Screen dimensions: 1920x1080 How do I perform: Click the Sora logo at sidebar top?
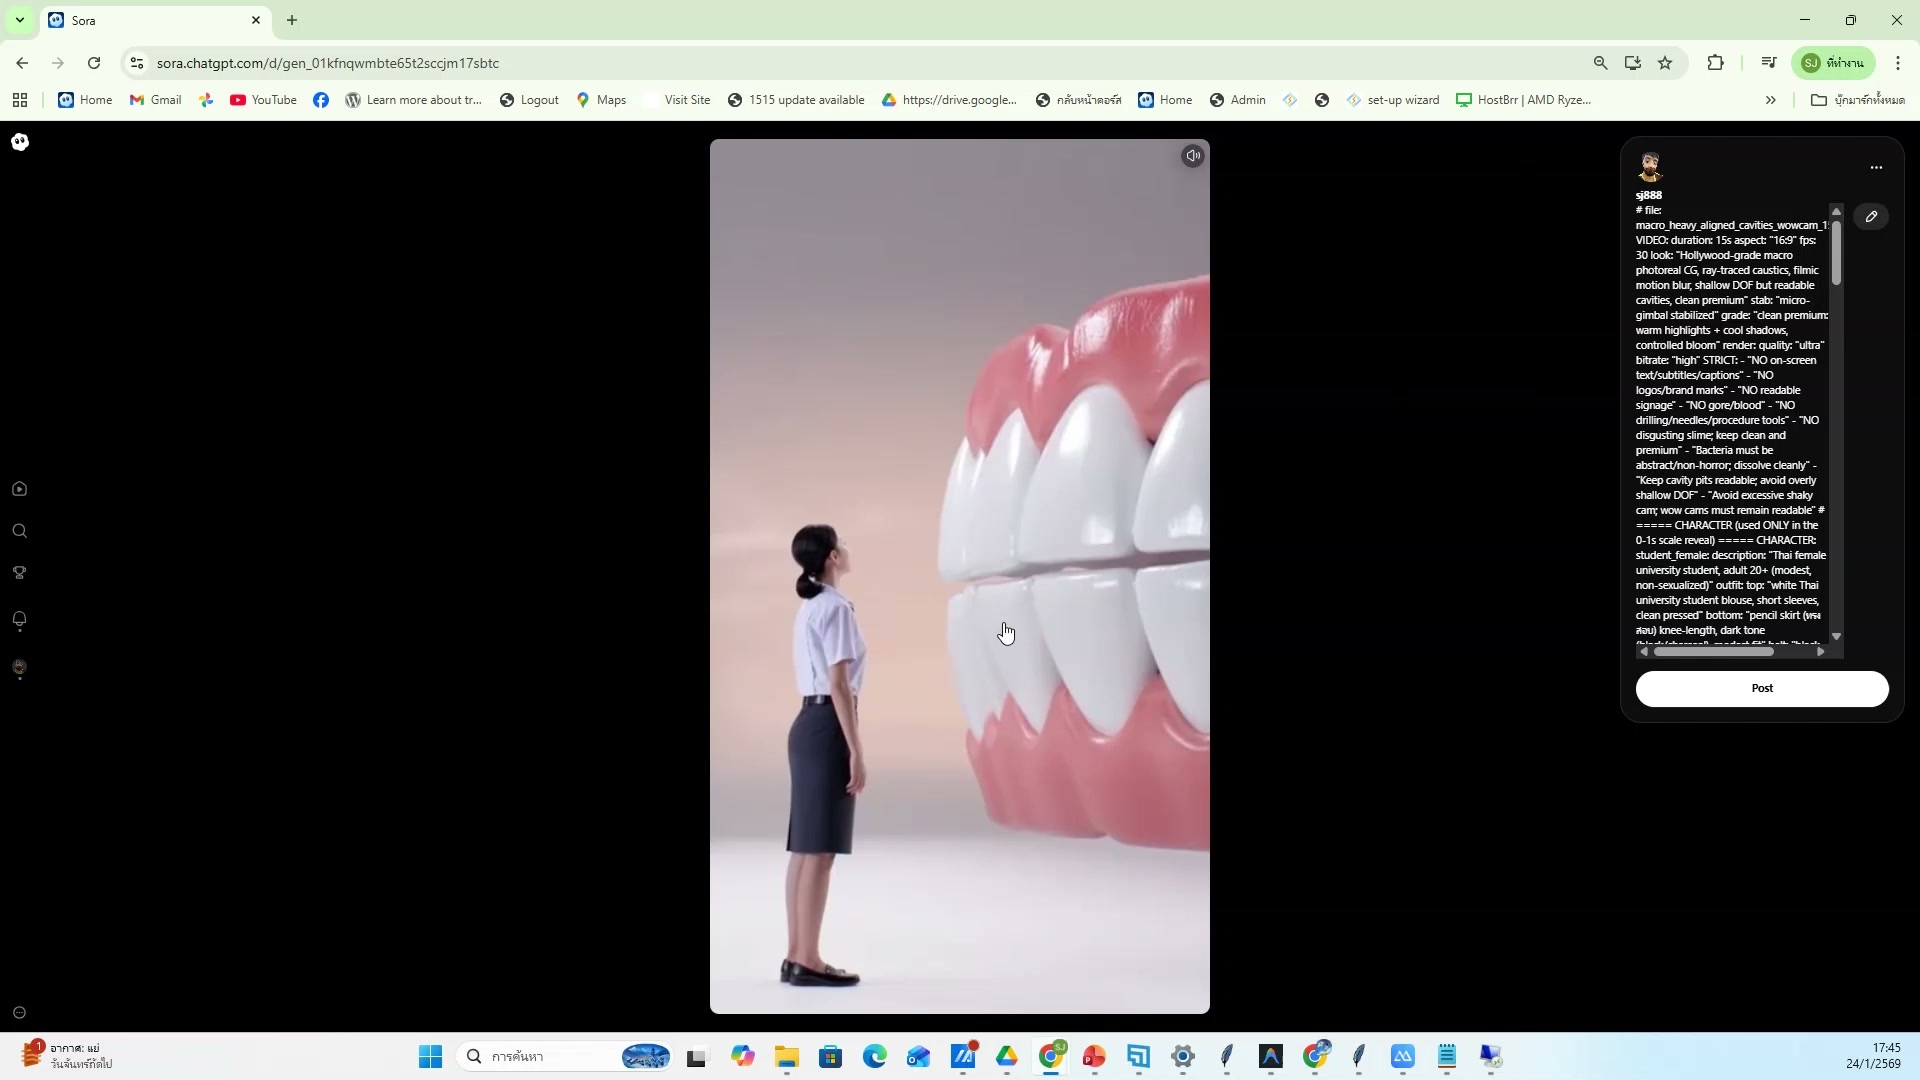[x=20, y=142]
